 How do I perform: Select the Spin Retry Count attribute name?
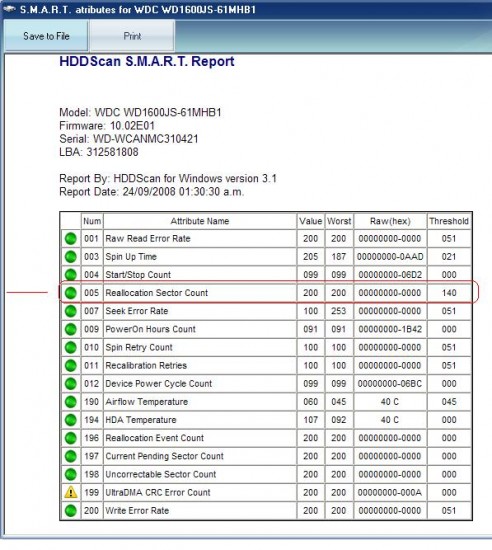pos(139,347)
